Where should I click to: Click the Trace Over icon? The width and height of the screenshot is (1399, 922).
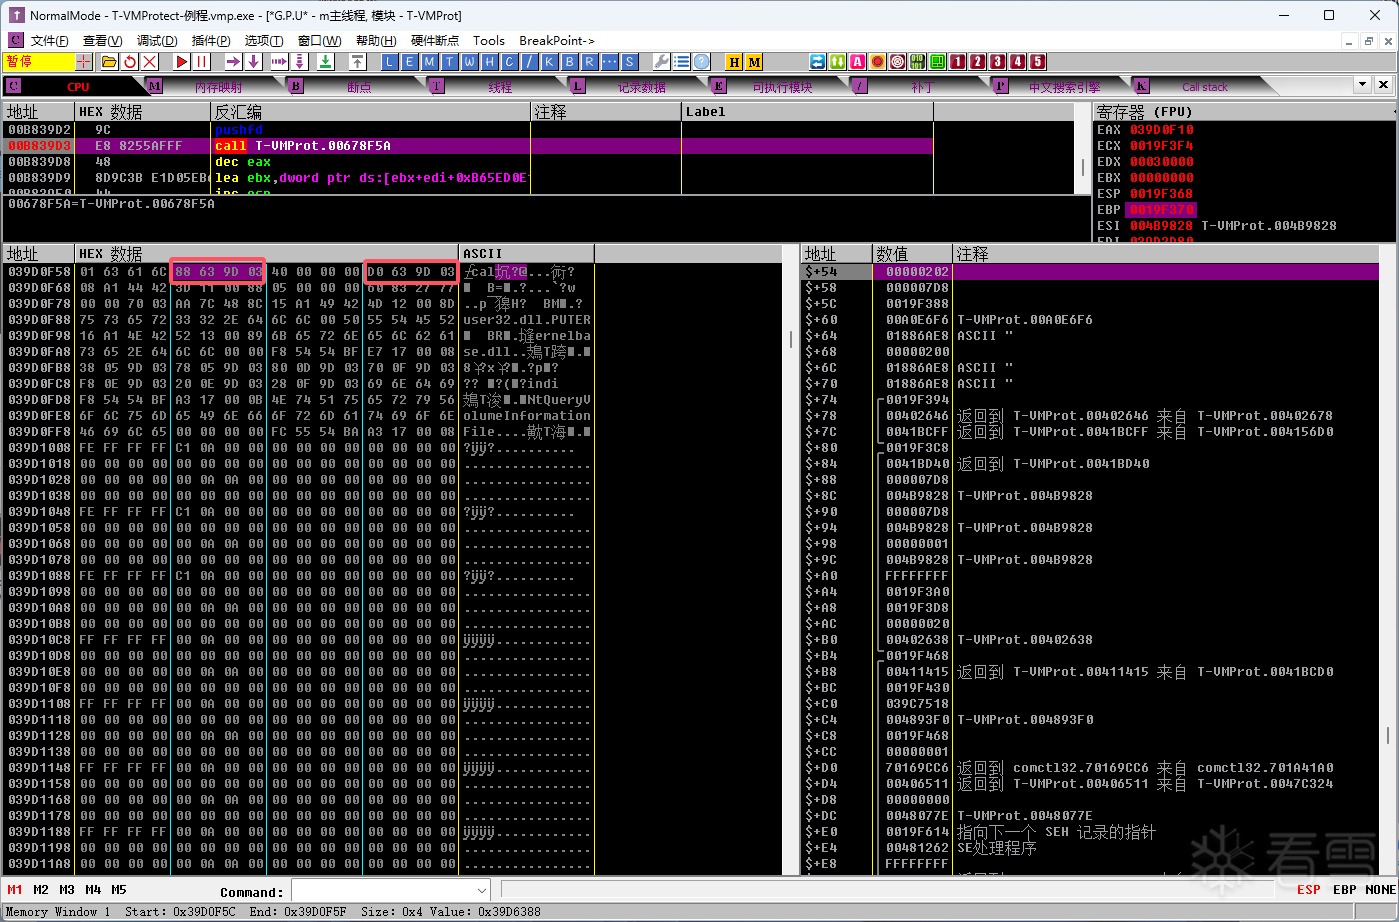tap(299, 62)
